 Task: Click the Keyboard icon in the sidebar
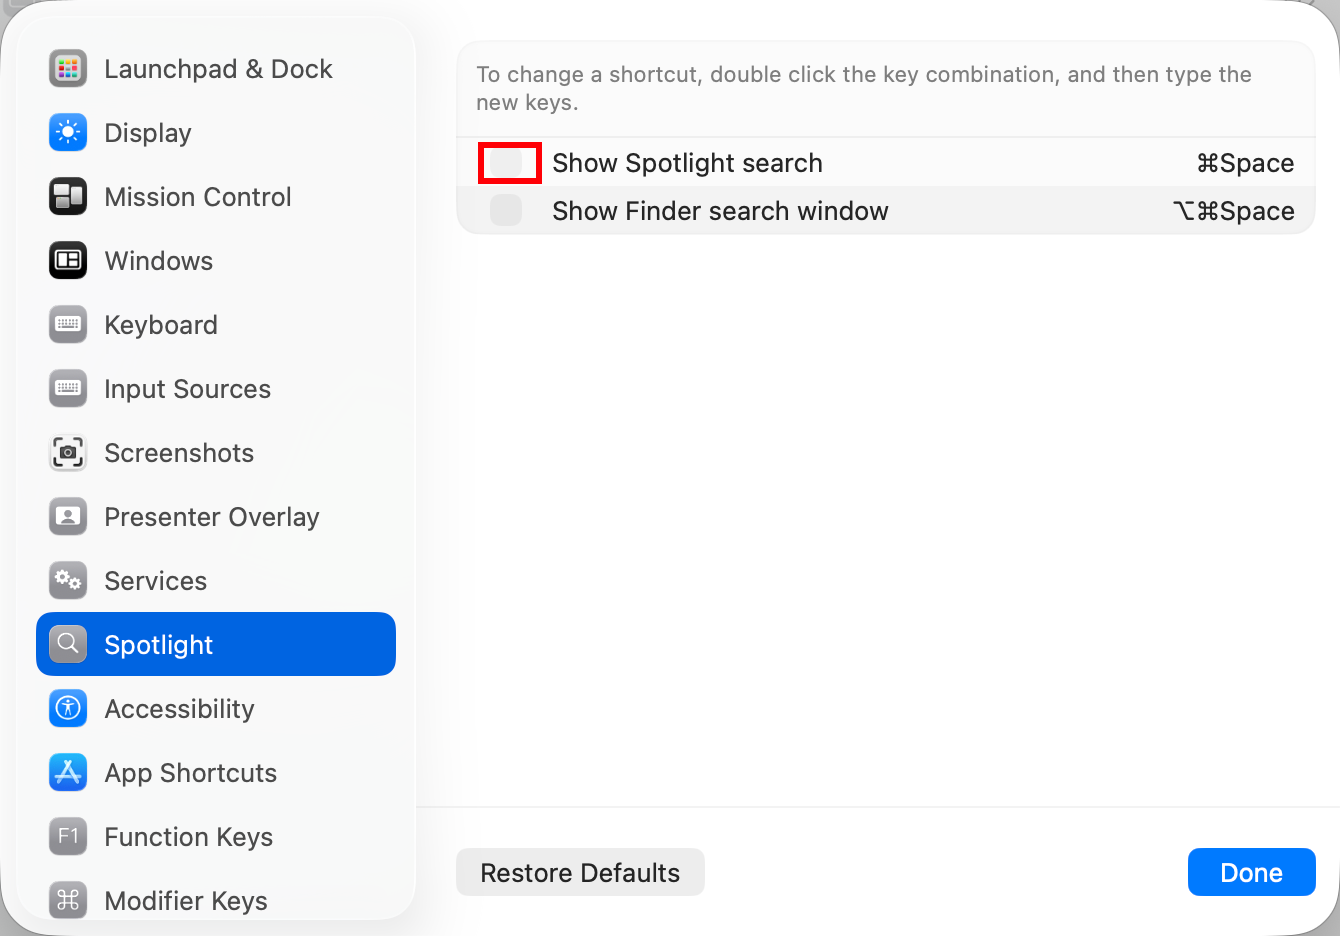(x=67, y=324)
